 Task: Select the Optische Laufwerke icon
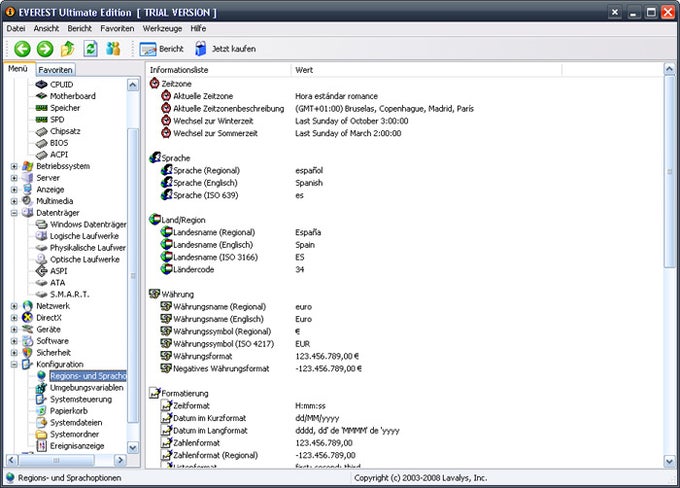(x=41, y=259)
